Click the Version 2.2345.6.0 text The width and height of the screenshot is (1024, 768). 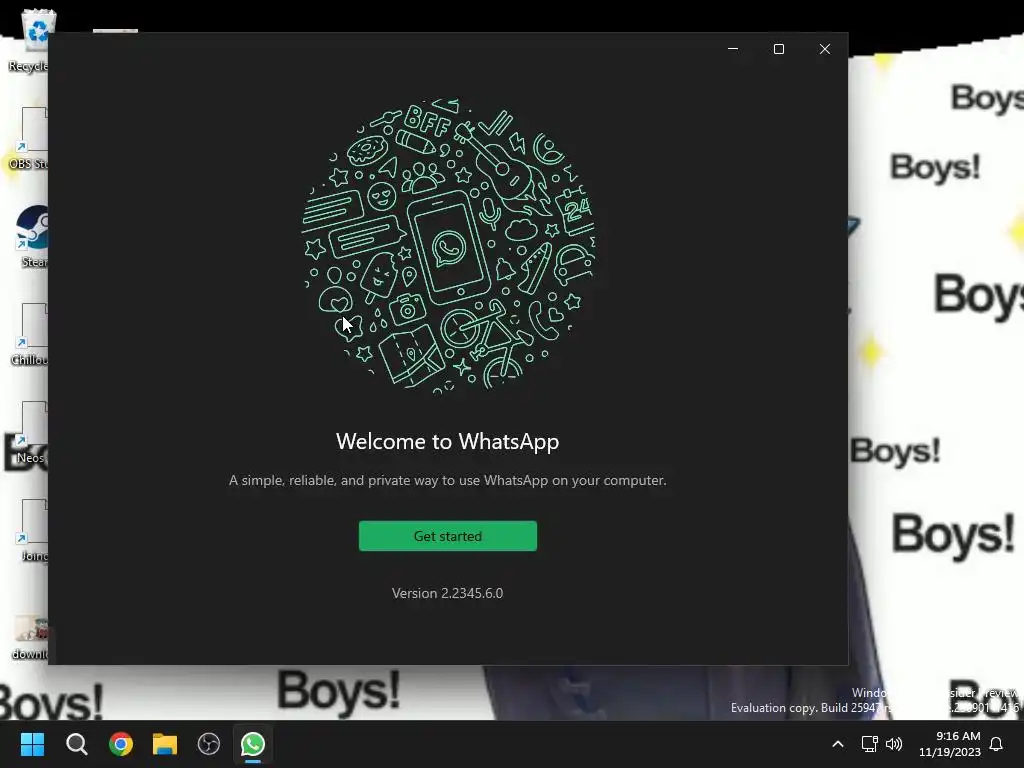coord(447,593)
